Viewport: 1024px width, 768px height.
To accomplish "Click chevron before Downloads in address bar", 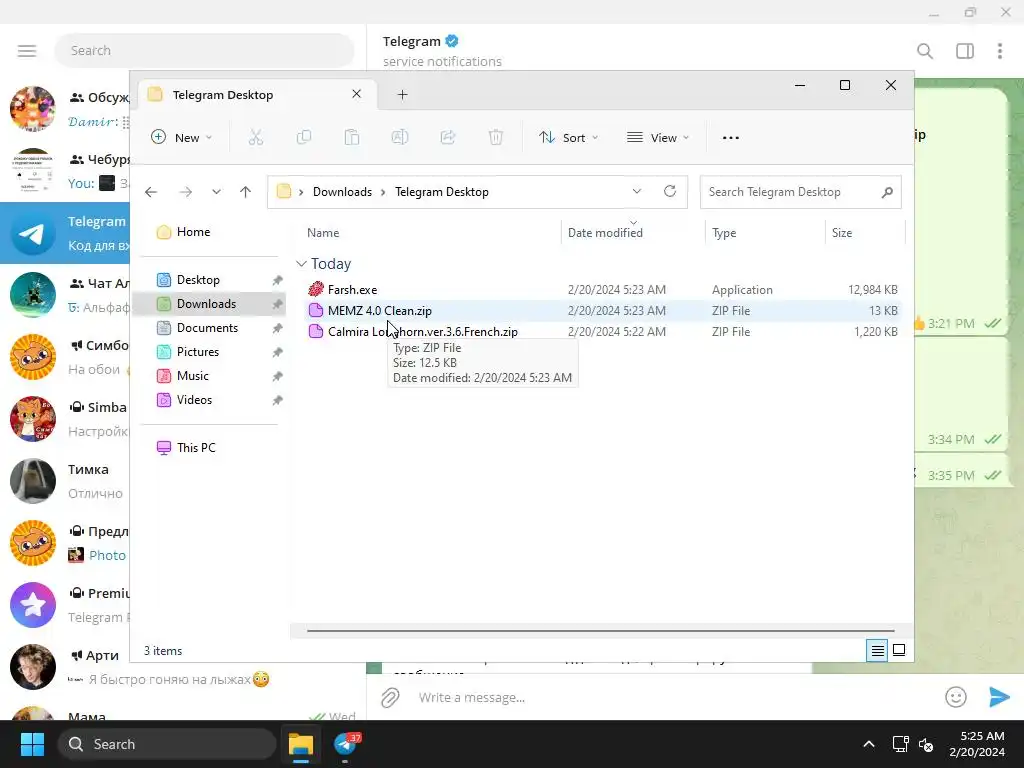I will pyautogui.click(x=301, y=192).
